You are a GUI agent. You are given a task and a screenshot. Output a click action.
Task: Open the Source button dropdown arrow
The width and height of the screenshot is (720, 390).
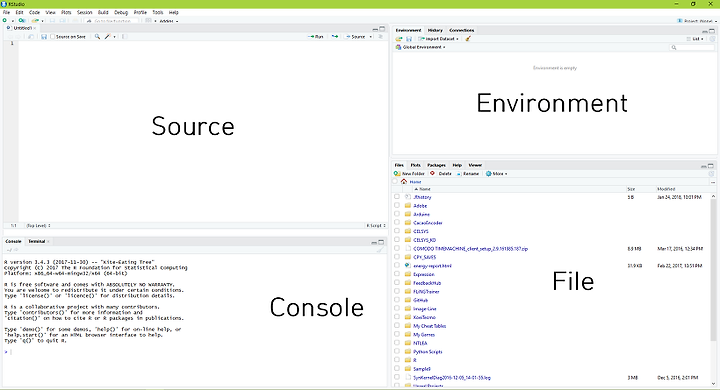point(371,37)
